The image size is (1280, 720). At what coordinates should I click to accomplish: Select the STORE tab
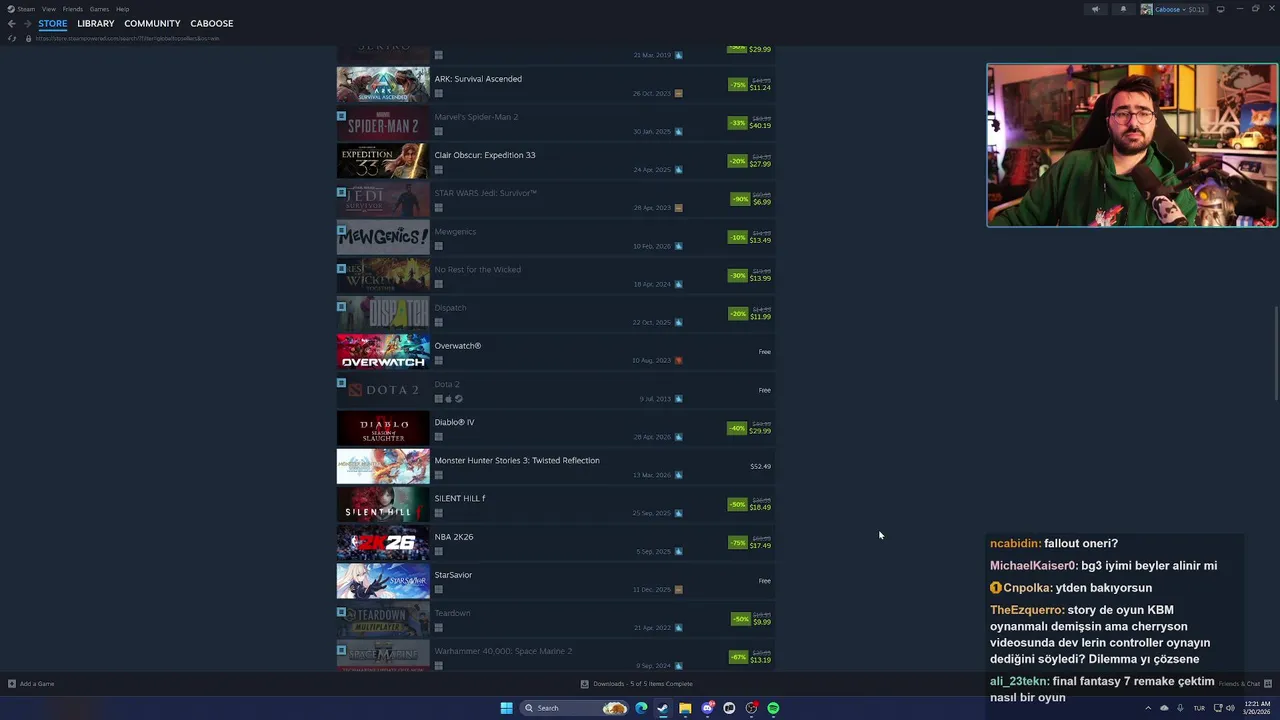(53, 23)
